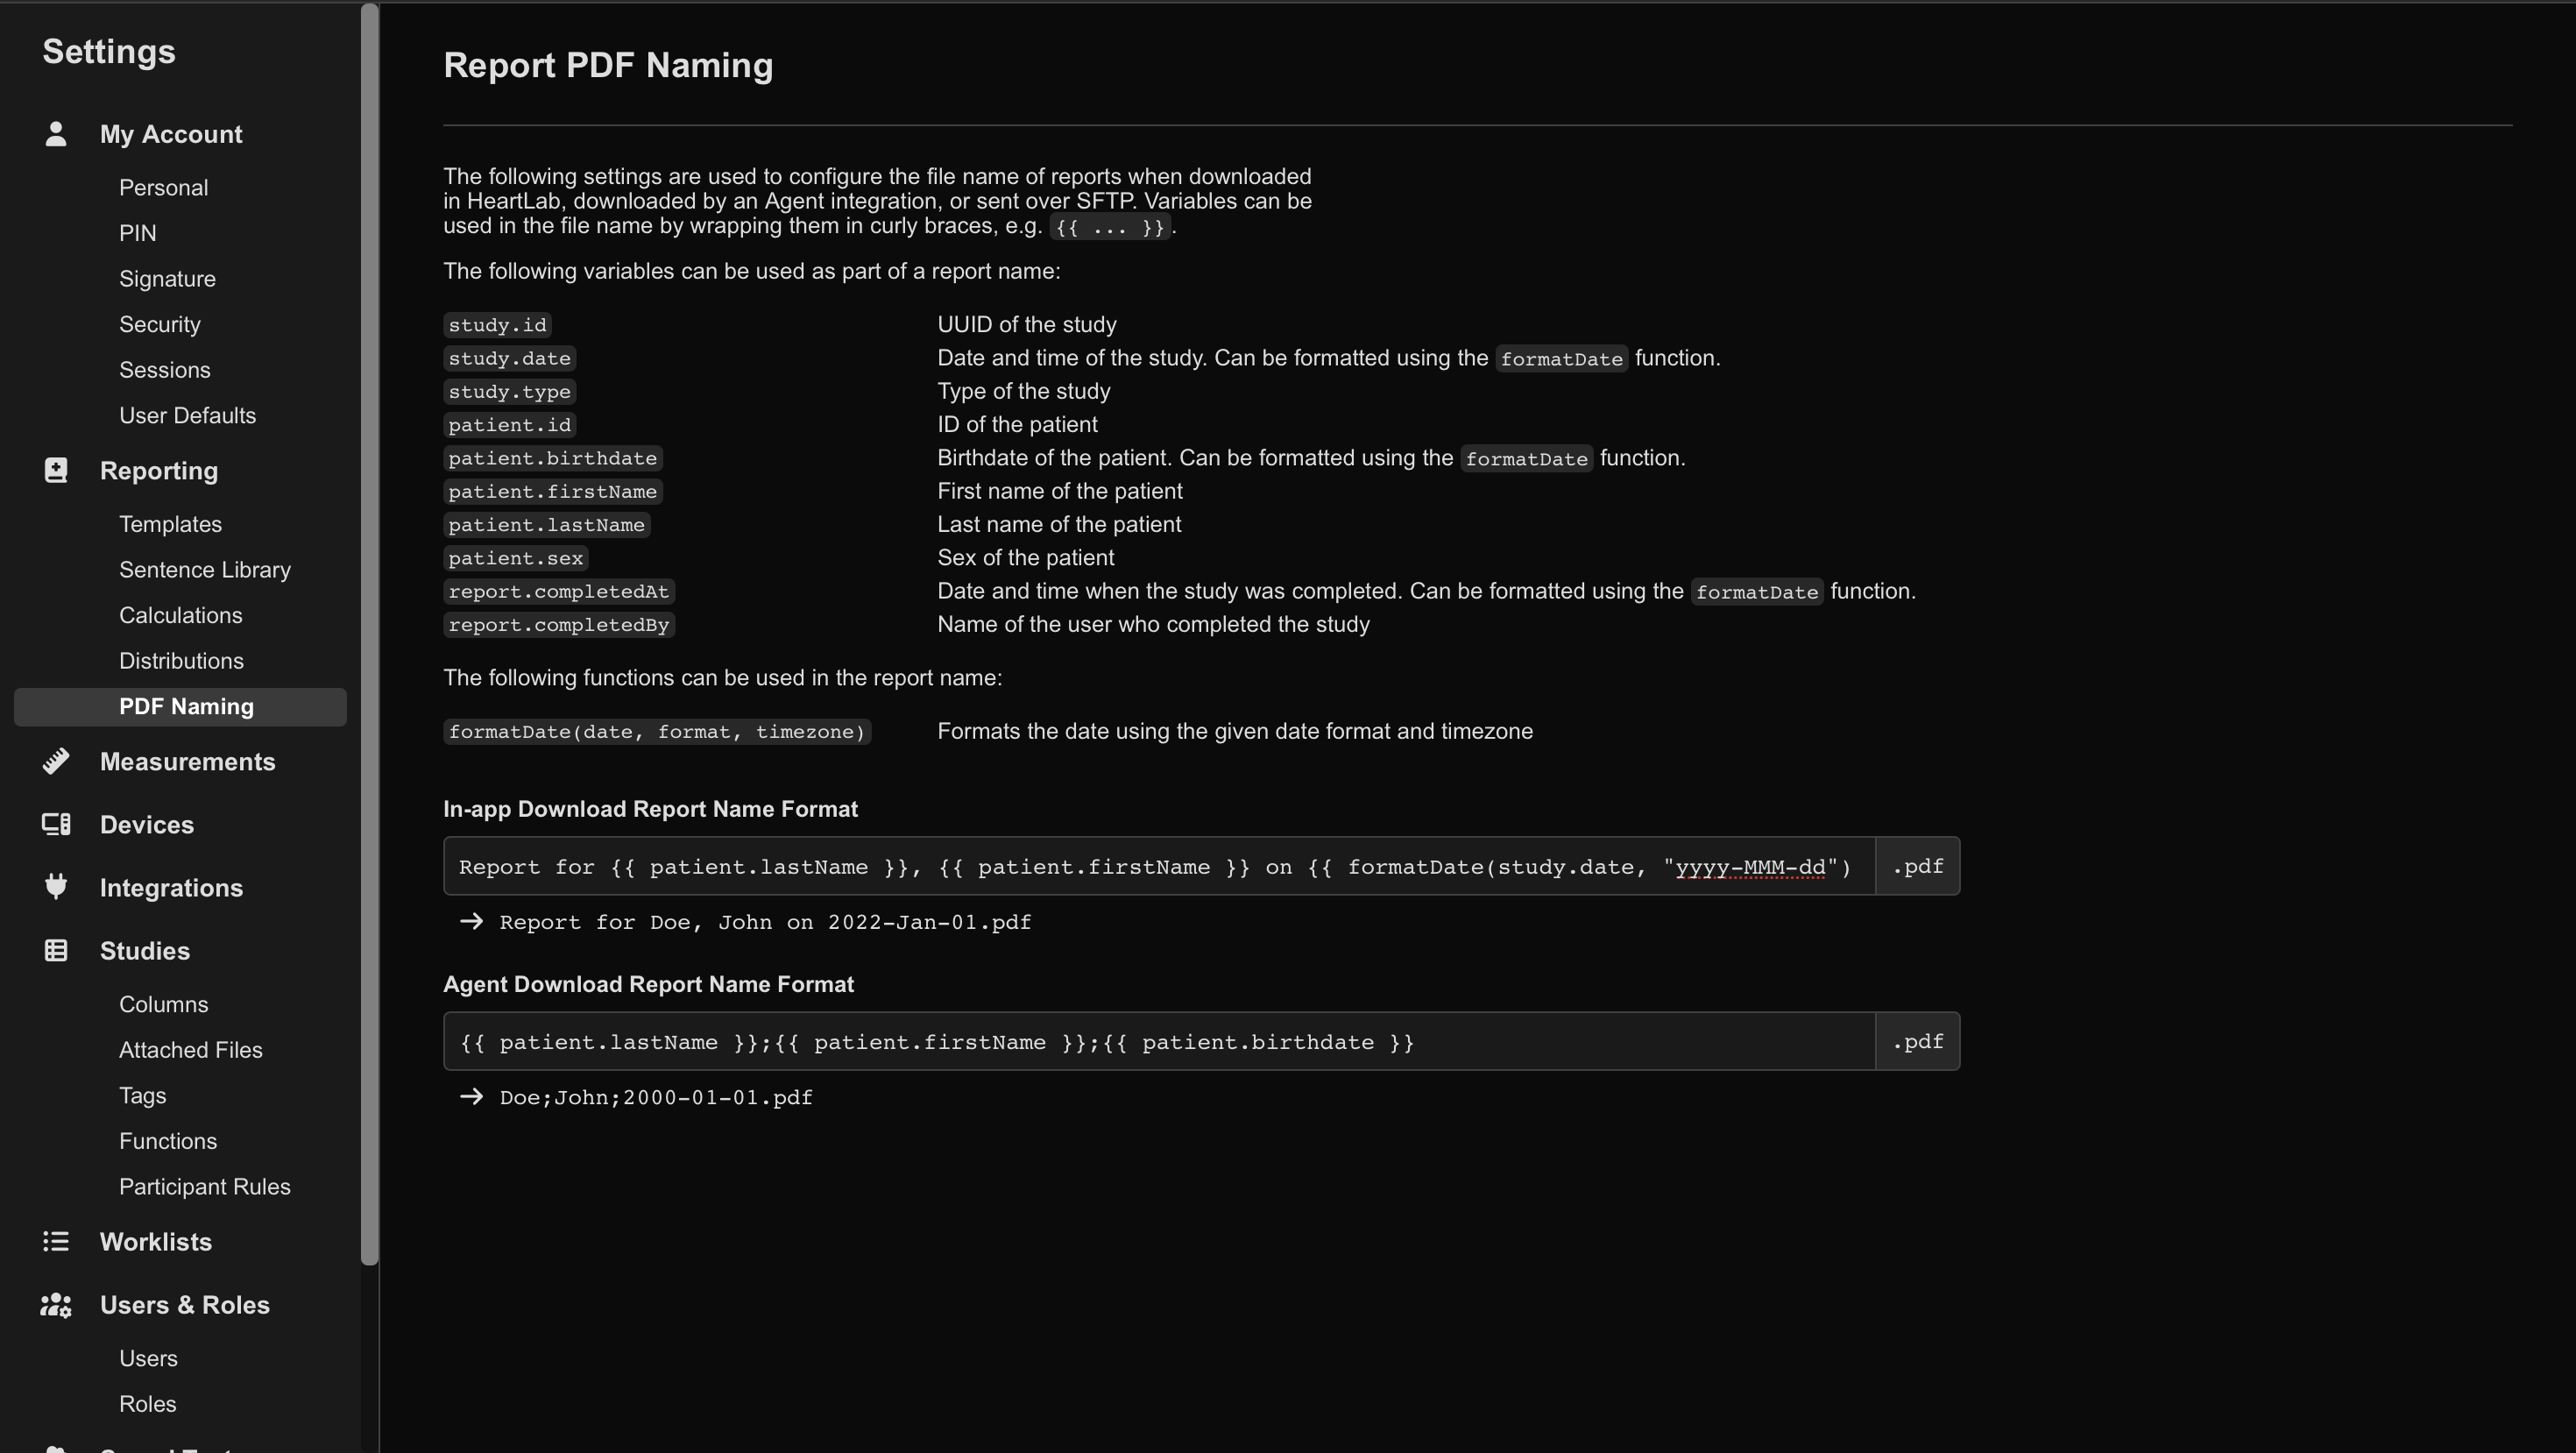Image resolution: width=2576 pixels, height=1453 pixels.
Task: Click the Studies table icon
Action: click(x=56, y=950)
